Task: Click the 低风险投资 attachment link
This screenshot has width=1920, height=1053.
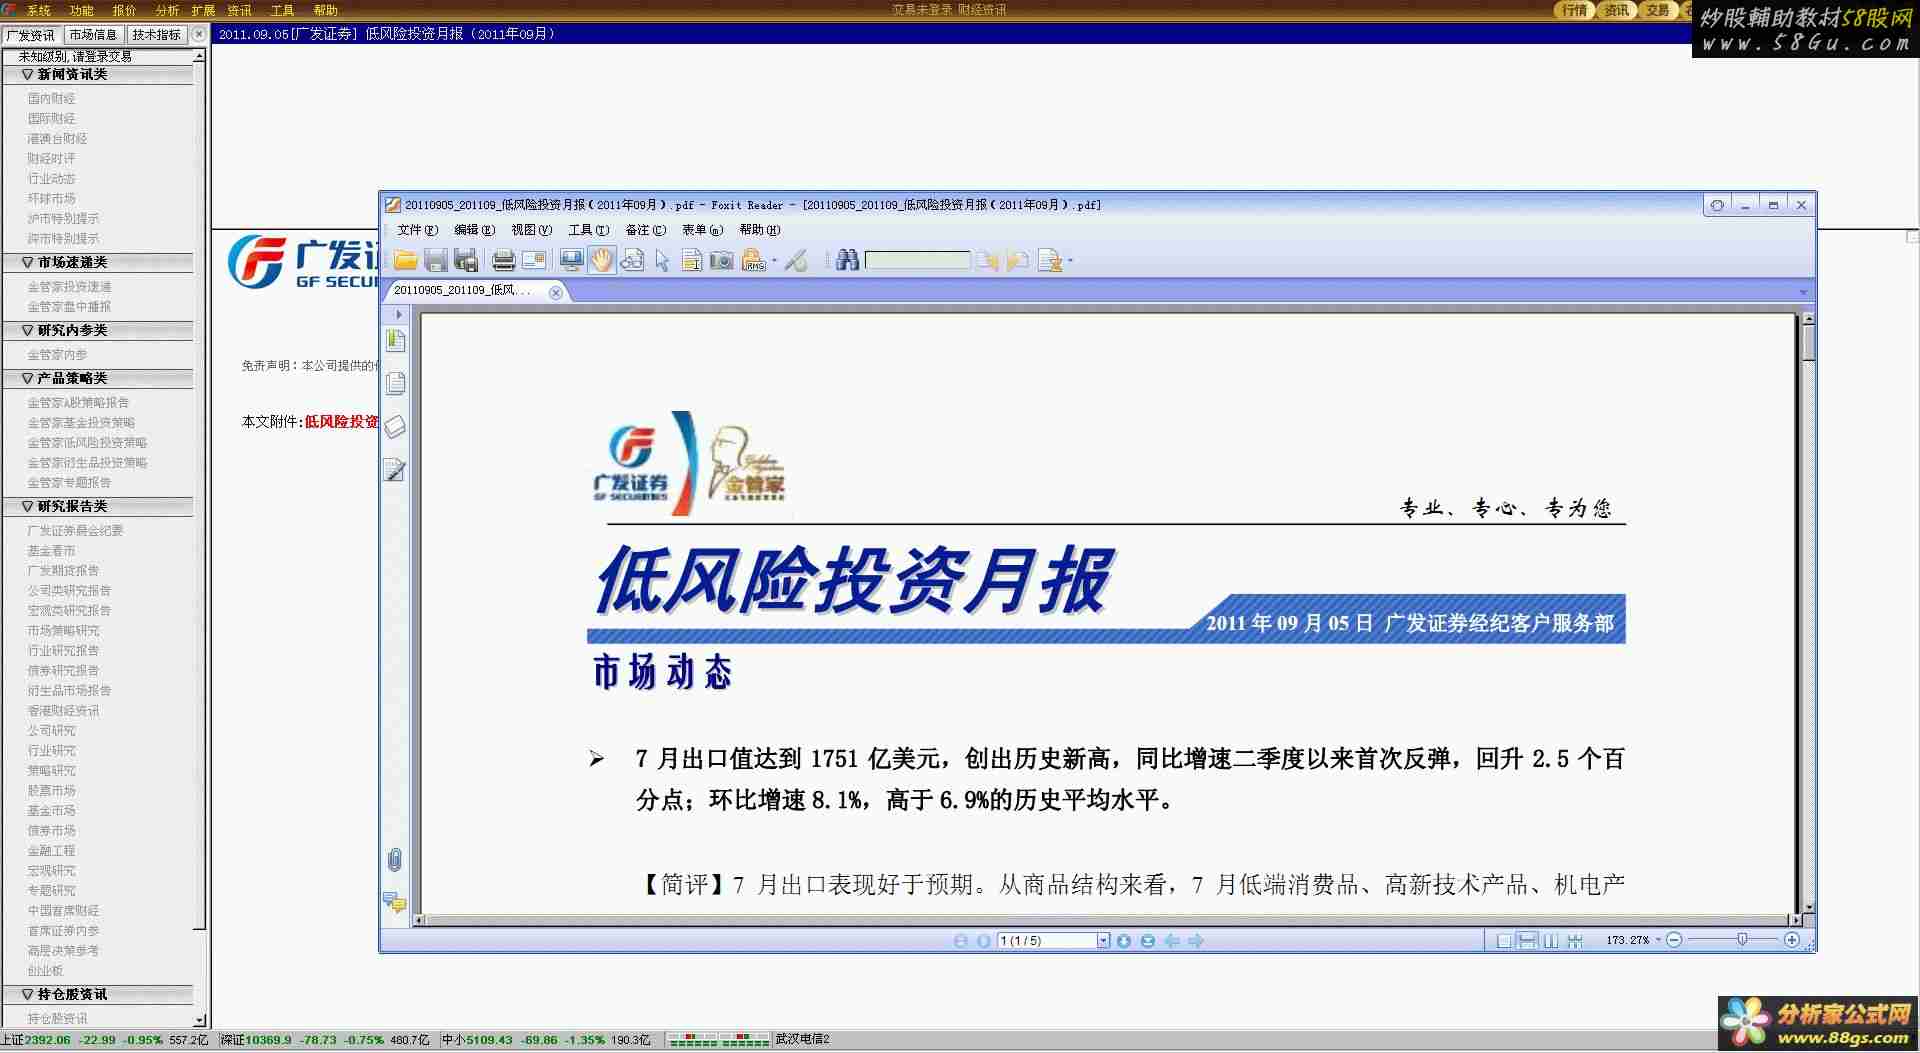Action: pyautogui.click(x=341, y=422)
